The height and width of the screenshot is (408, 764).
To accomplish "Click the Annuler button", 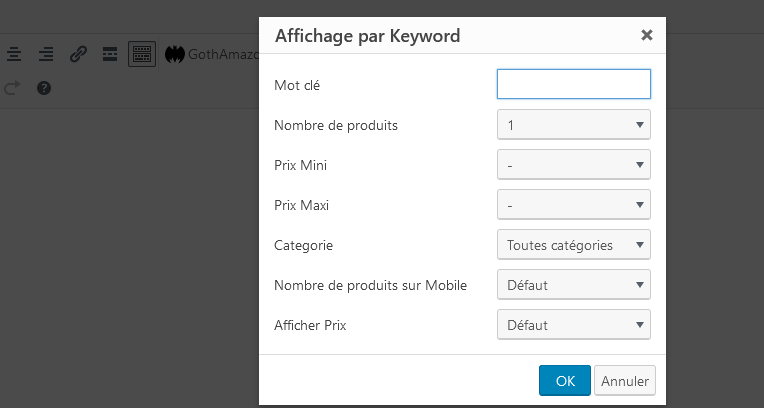I will click(625, 381).
